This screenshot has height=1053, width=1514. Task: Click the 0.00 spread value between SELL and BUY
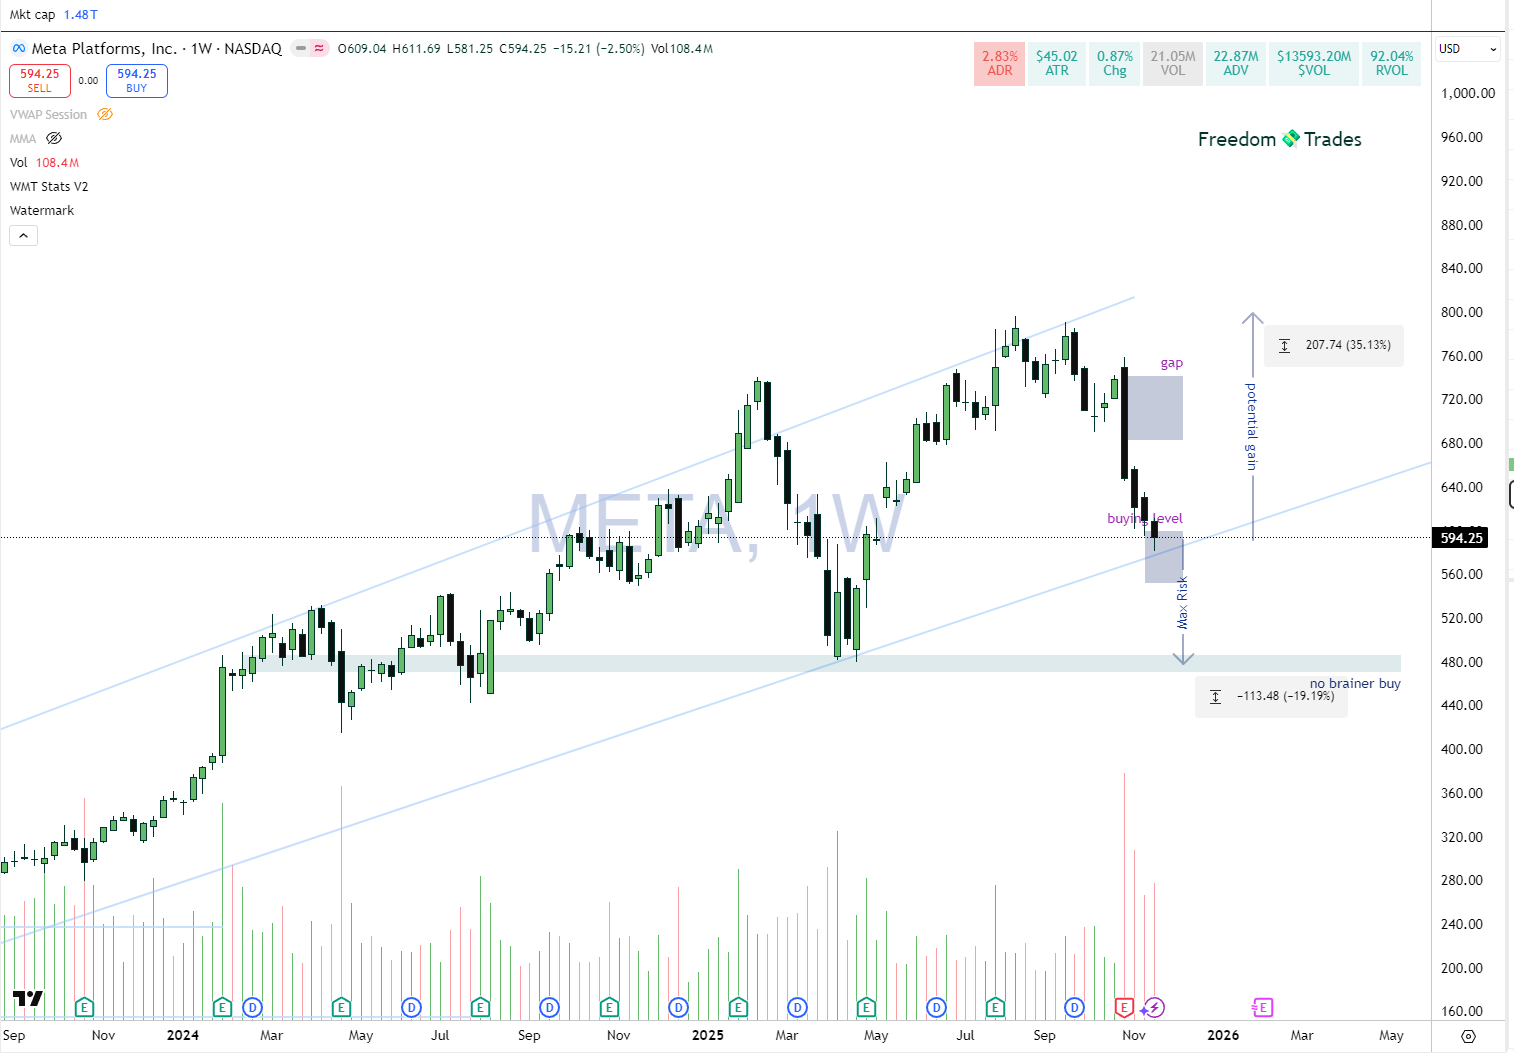(88, 81)
